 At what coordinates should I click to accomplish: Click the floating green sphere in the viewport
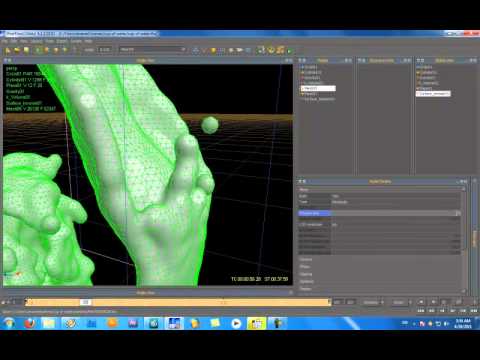pos(210,125)
